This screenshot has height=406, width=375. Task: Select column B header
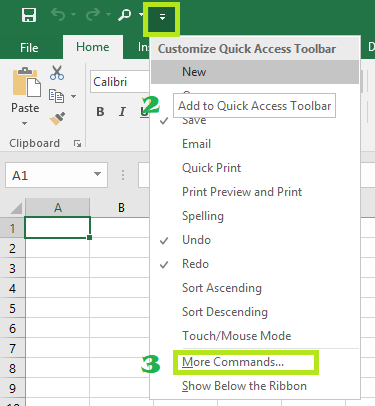click(121, 208)
